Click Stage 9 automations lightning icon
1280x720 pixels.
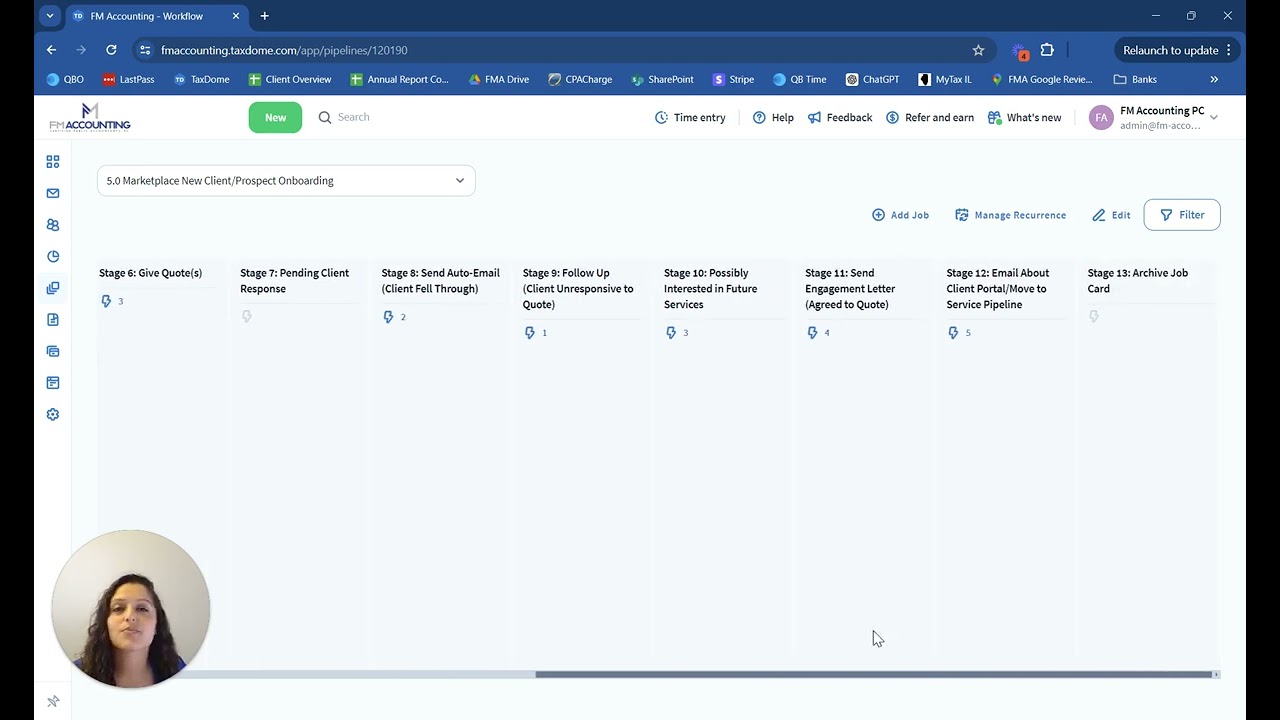pyautogui.click(x=530, y=333)
